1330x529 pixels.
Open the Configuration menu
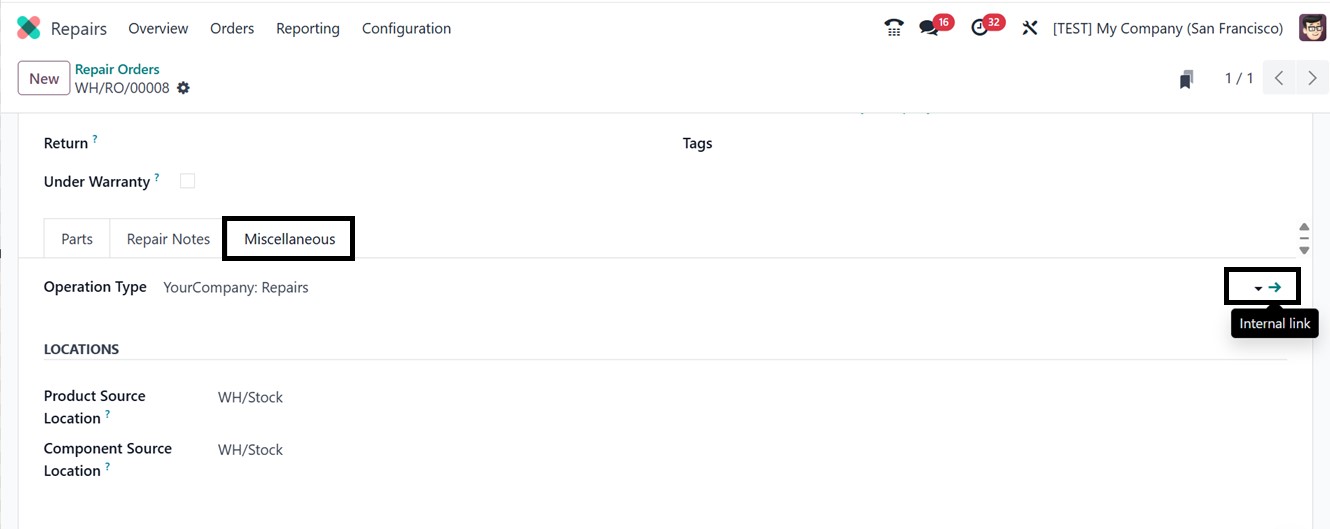coord(406,28)
